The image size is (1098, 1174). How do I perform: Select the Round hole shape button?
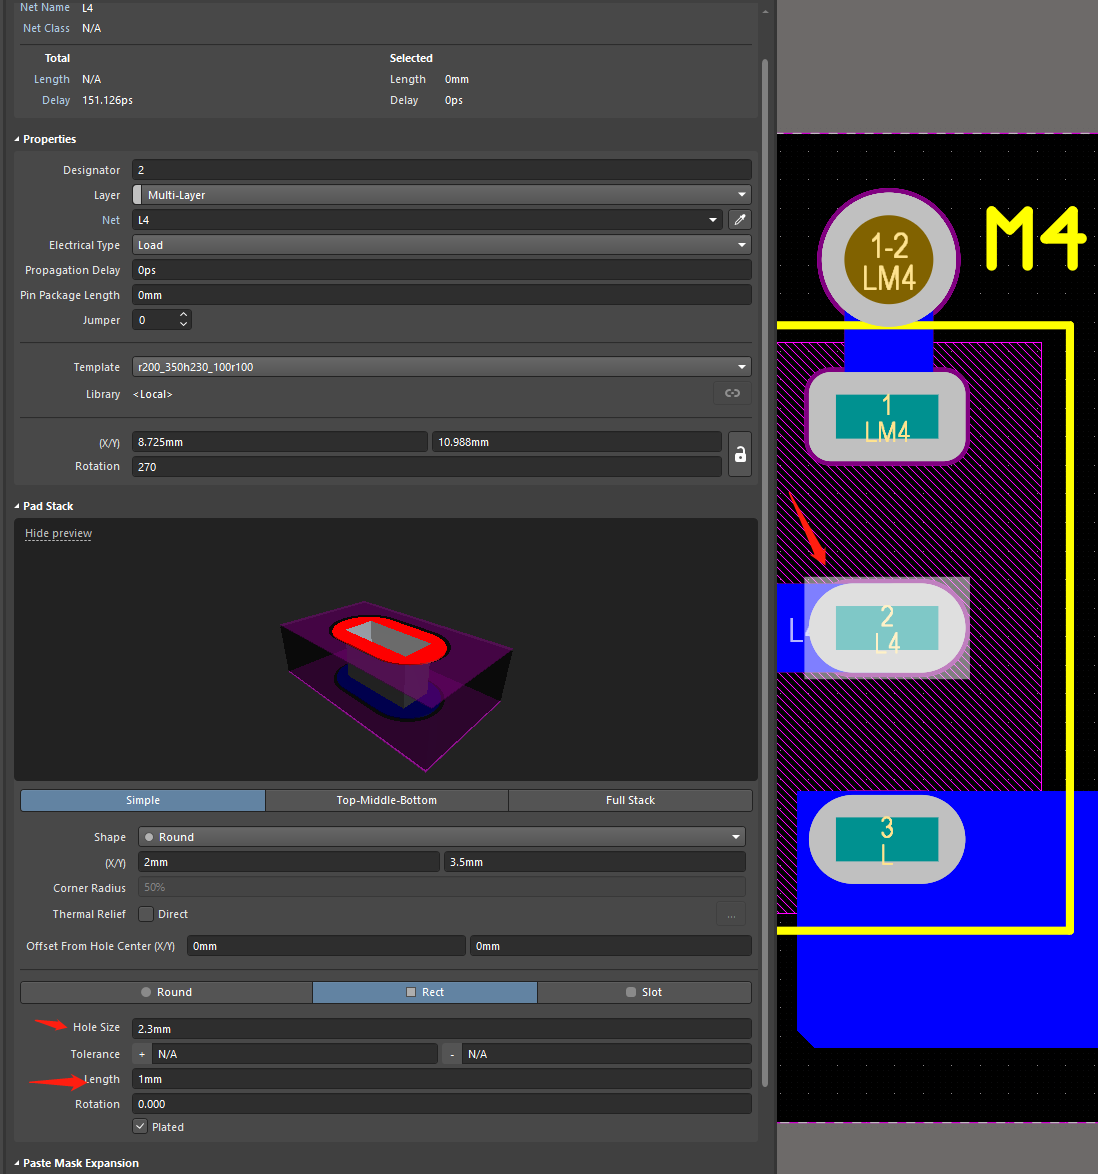(x=166, y=992)
